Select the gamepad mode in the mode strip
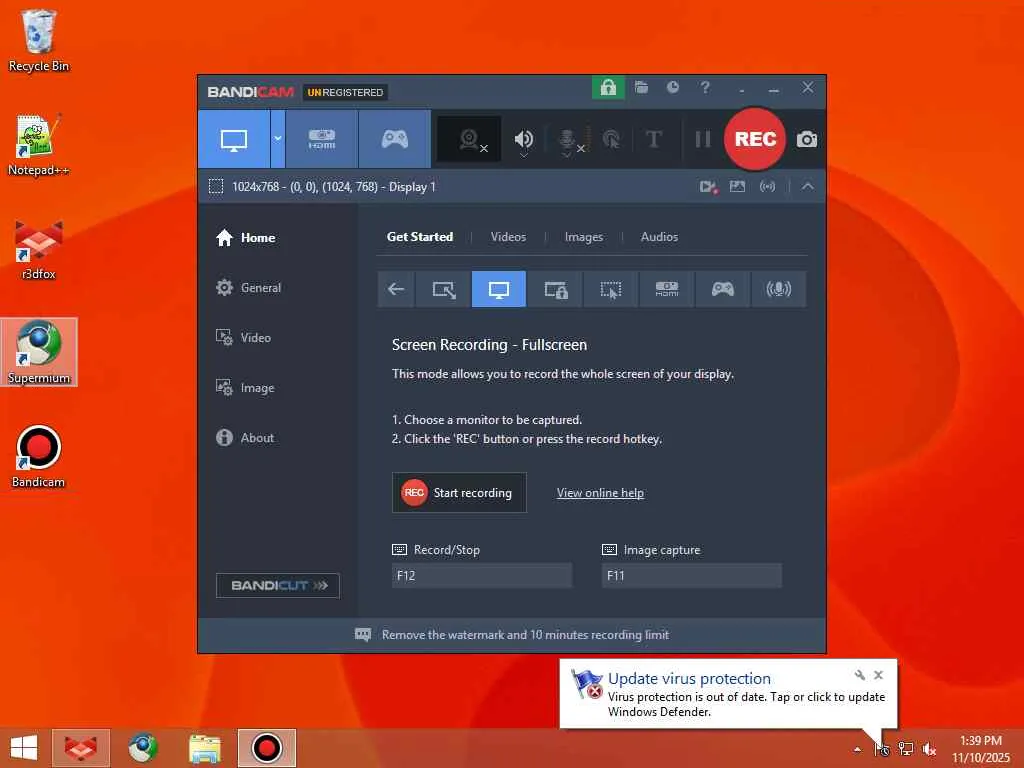Viewport: 1024px width, 768px height. [722, 289]
